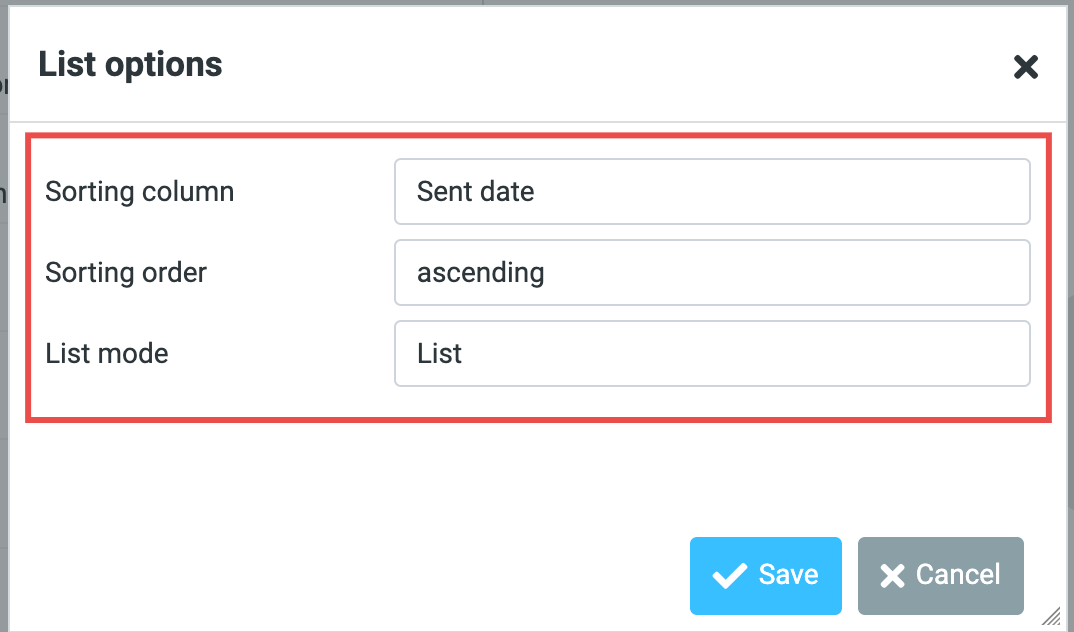
Task: Close the List options dialog
Action: 1026,67
